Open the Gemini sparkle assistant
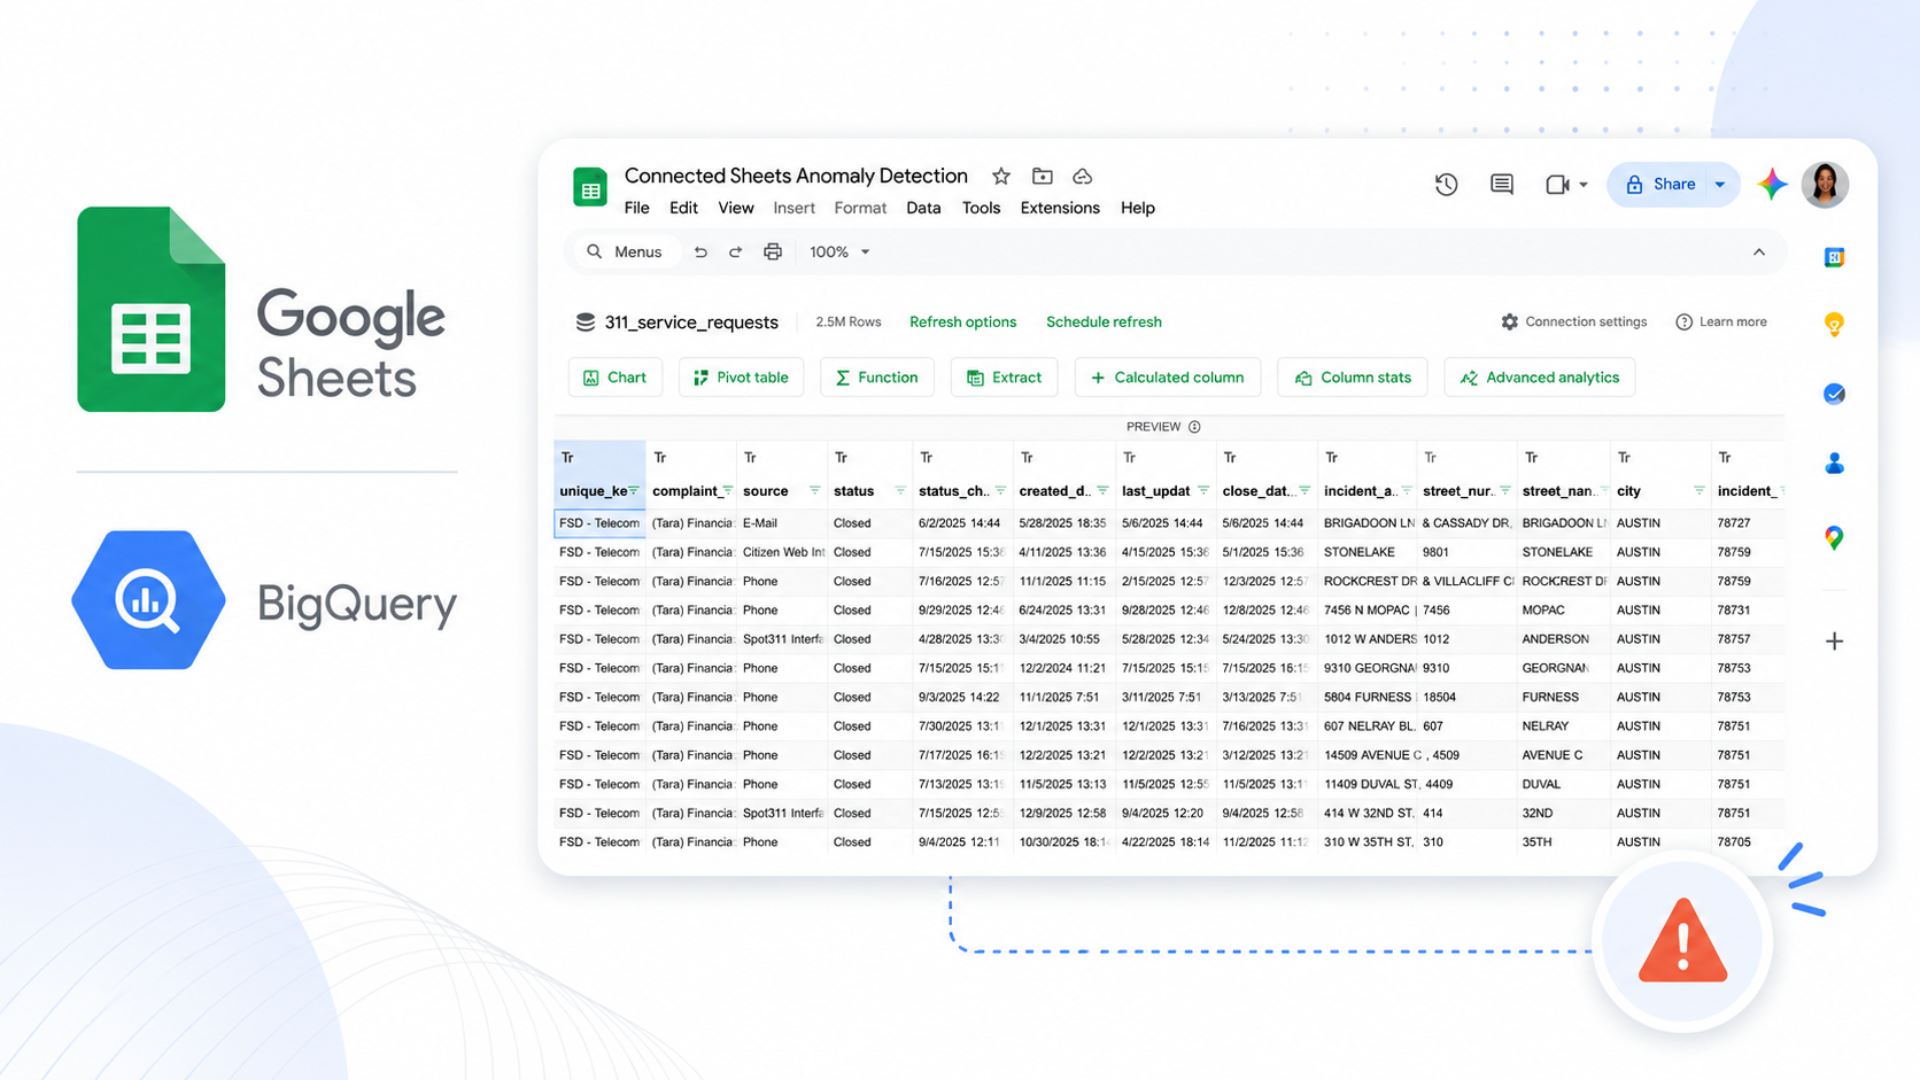1920x1080 pixels. (x=1772, y=184)
